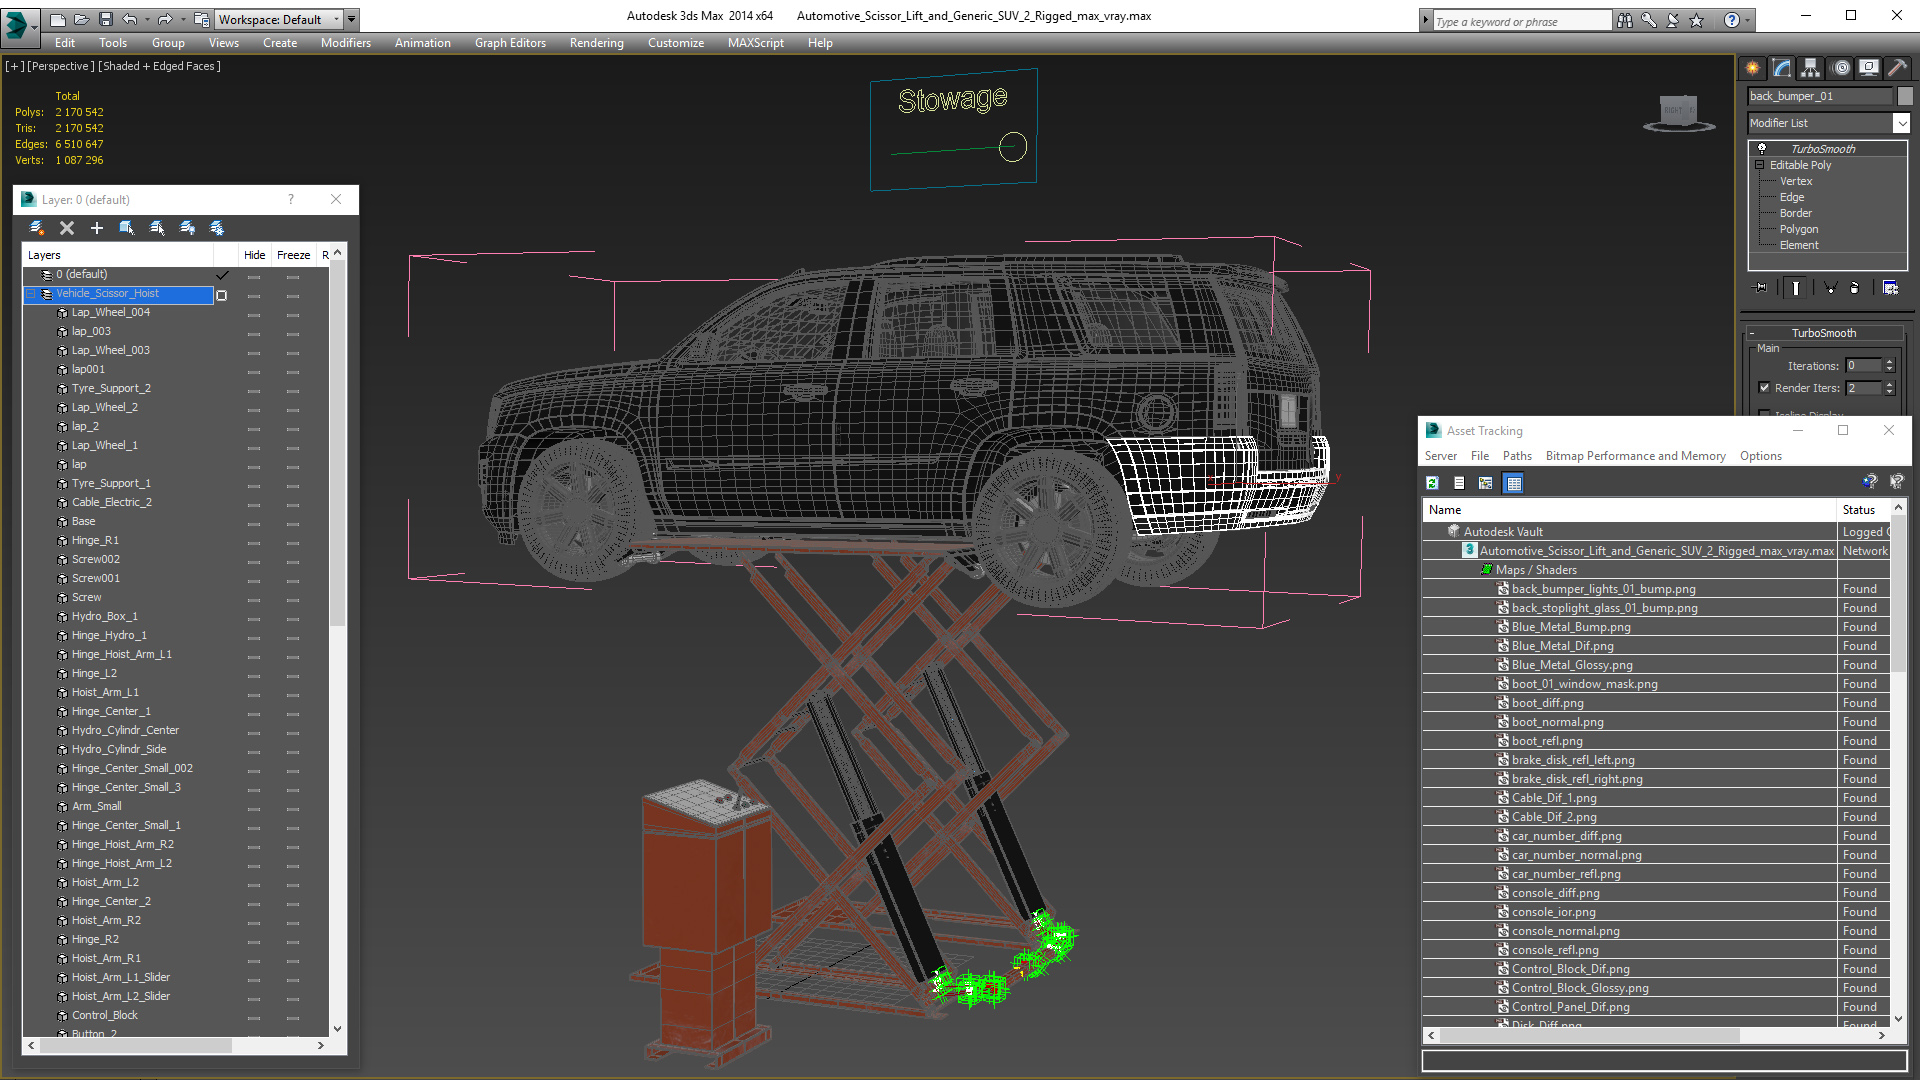Collapse the Vehicle_Scissor_Hoist layer group

[31, 294]
